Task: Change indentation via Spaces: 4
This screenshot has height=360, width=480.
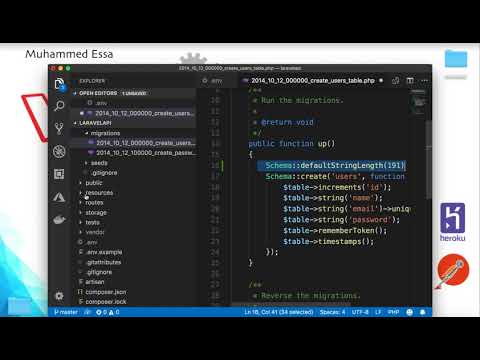Action: click(332, 312)
